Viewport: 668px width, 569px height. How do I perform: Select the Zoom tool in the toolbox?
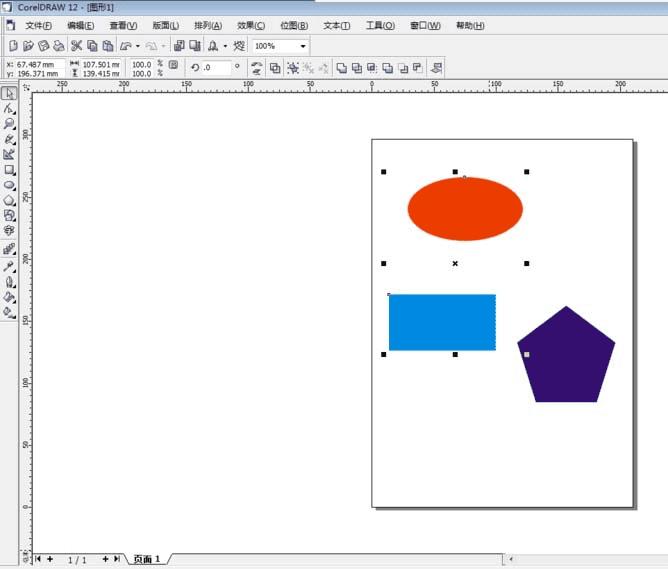[9, 124]
